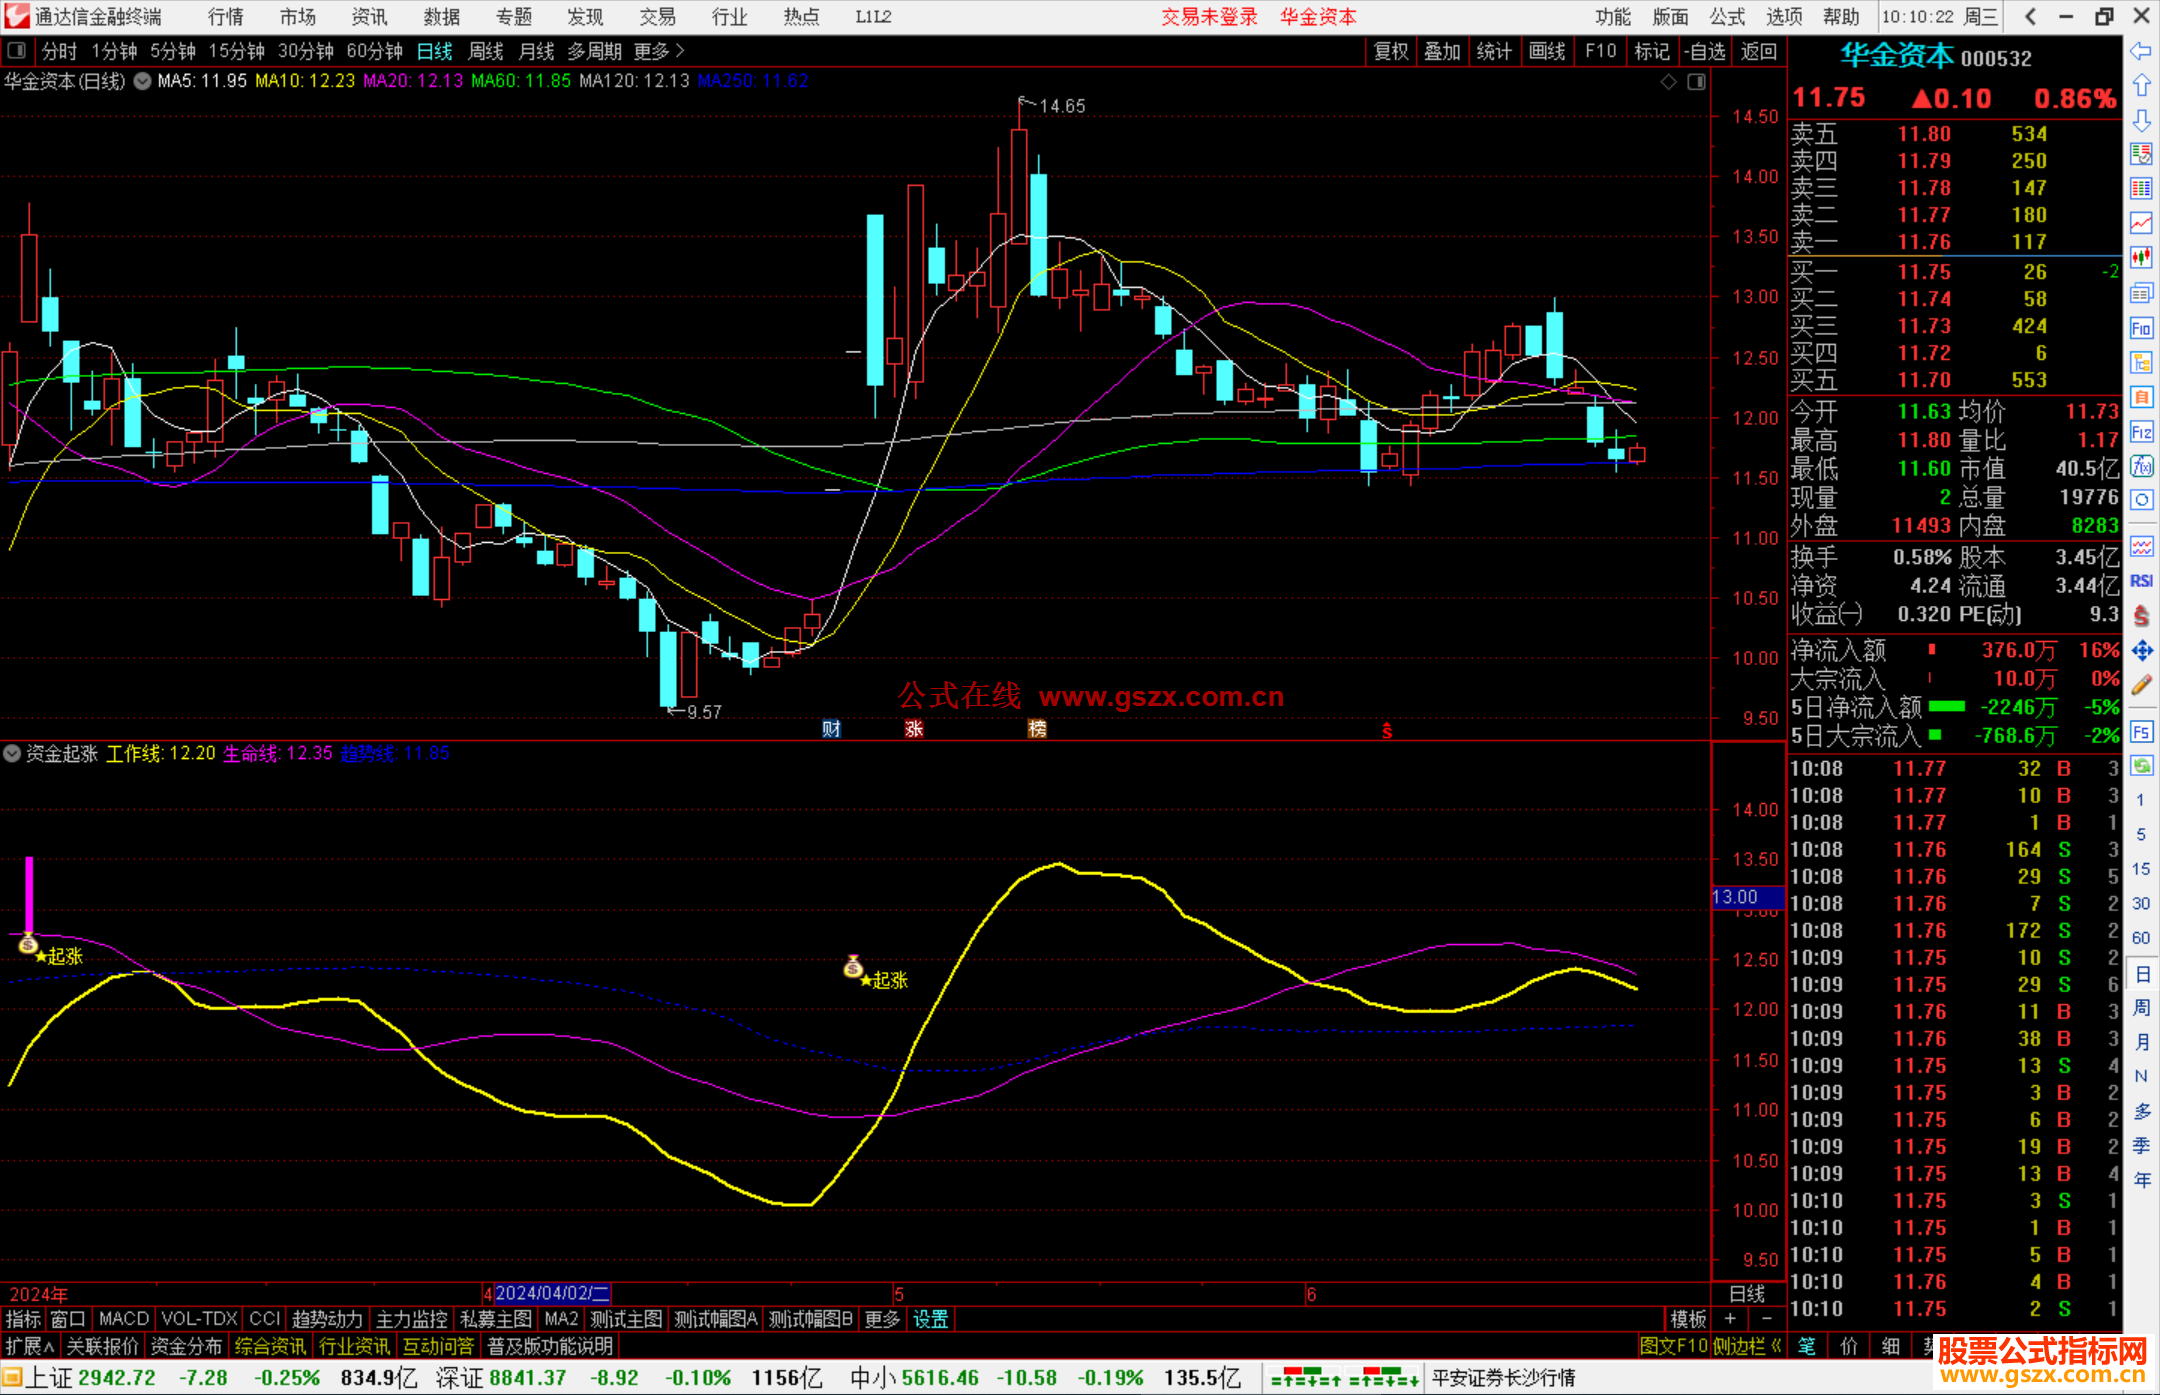The height and width of the screenshot is (1395, 2160).
Task: Open the K-line candlestick chart sidebar icon
Action: 2141,257
